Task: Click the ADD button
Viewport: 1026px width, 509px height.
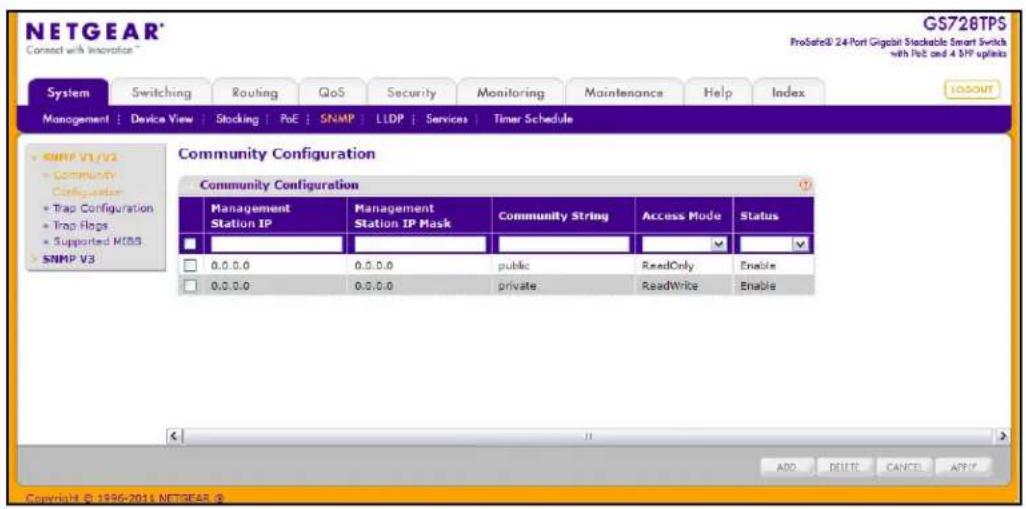Action: (787, 466)
